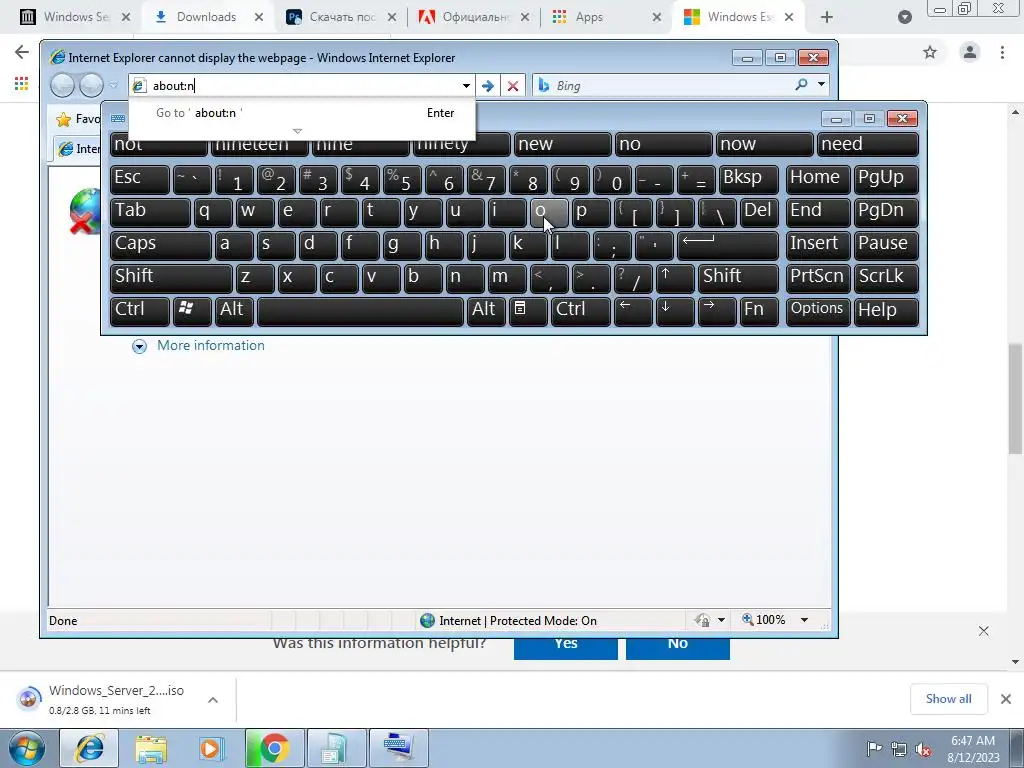Click the Chrome page vertical scrollbar
Viewport: 1024px width, 768px height.
tap(1016, 398)
